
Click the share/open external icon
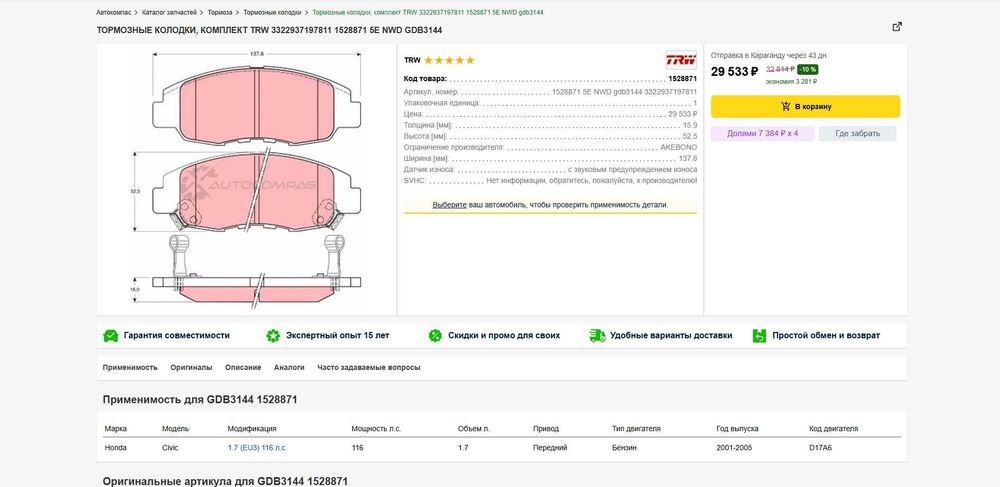(x=897, y=27)
